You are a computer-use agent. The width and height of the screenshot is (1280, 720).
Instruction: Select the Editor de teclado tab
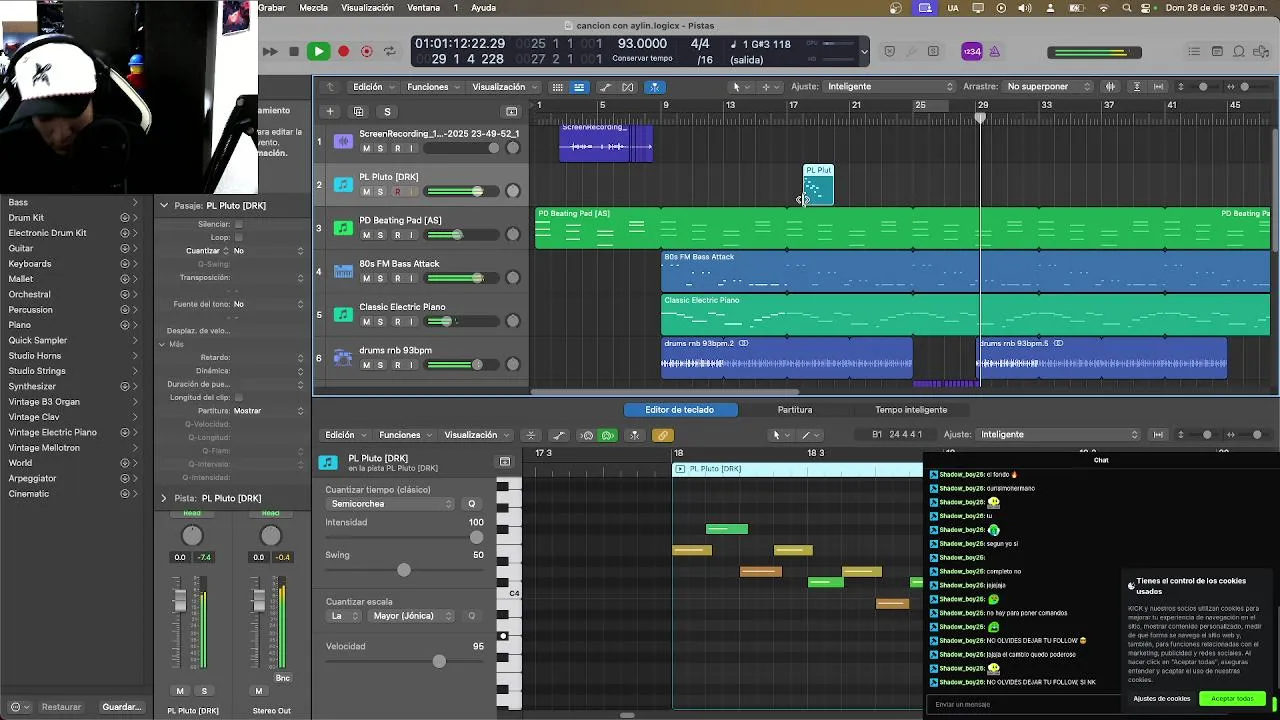pos(680,410)
